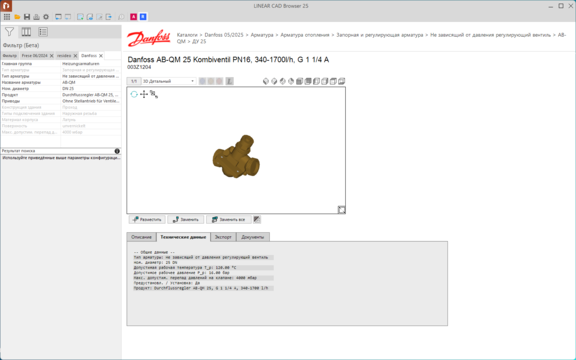The image size is (576, 360).
Task: Open settings with the gear icon
Action: [46, 17]
